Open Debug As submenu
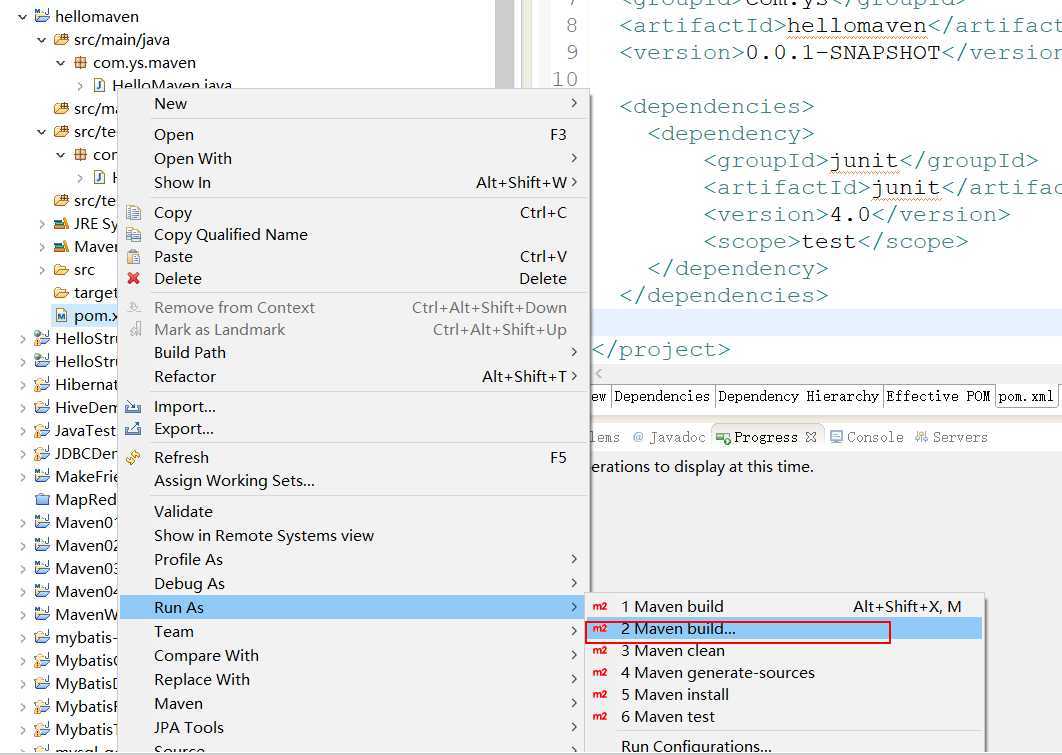 [354, 584]
